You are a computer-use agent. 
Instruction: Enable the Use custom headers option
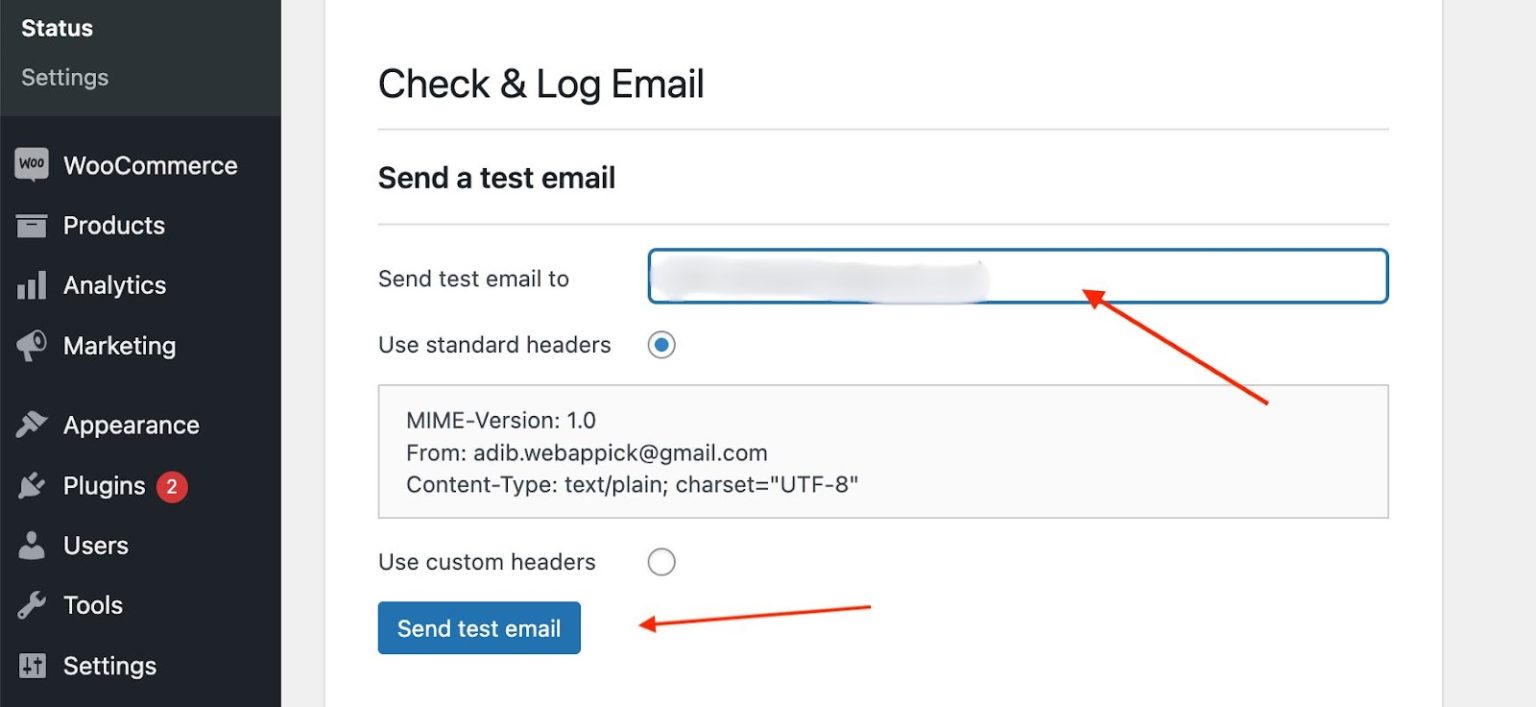[x=661, y=561]
